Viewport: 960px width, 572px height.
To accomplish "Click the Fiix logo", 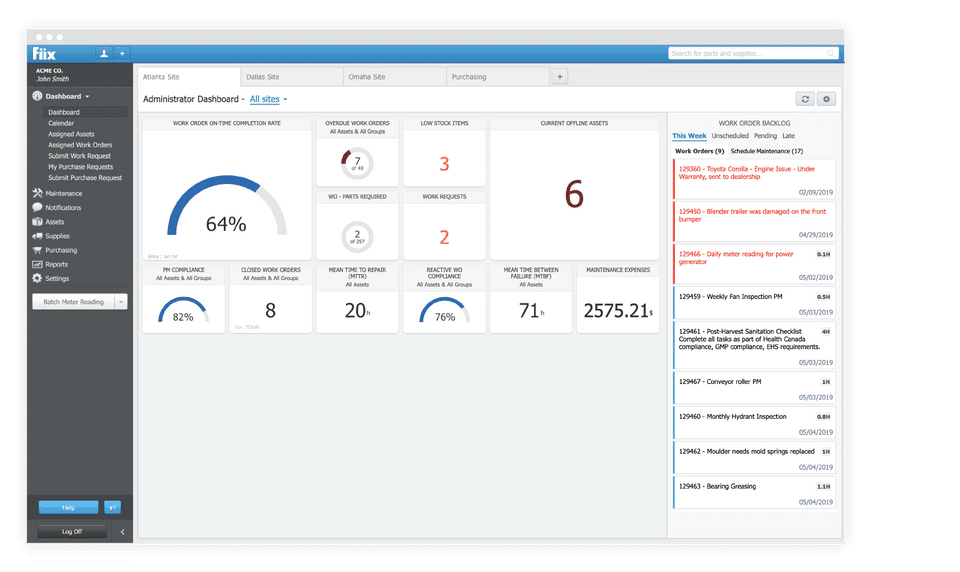I will tap(44, 53).
